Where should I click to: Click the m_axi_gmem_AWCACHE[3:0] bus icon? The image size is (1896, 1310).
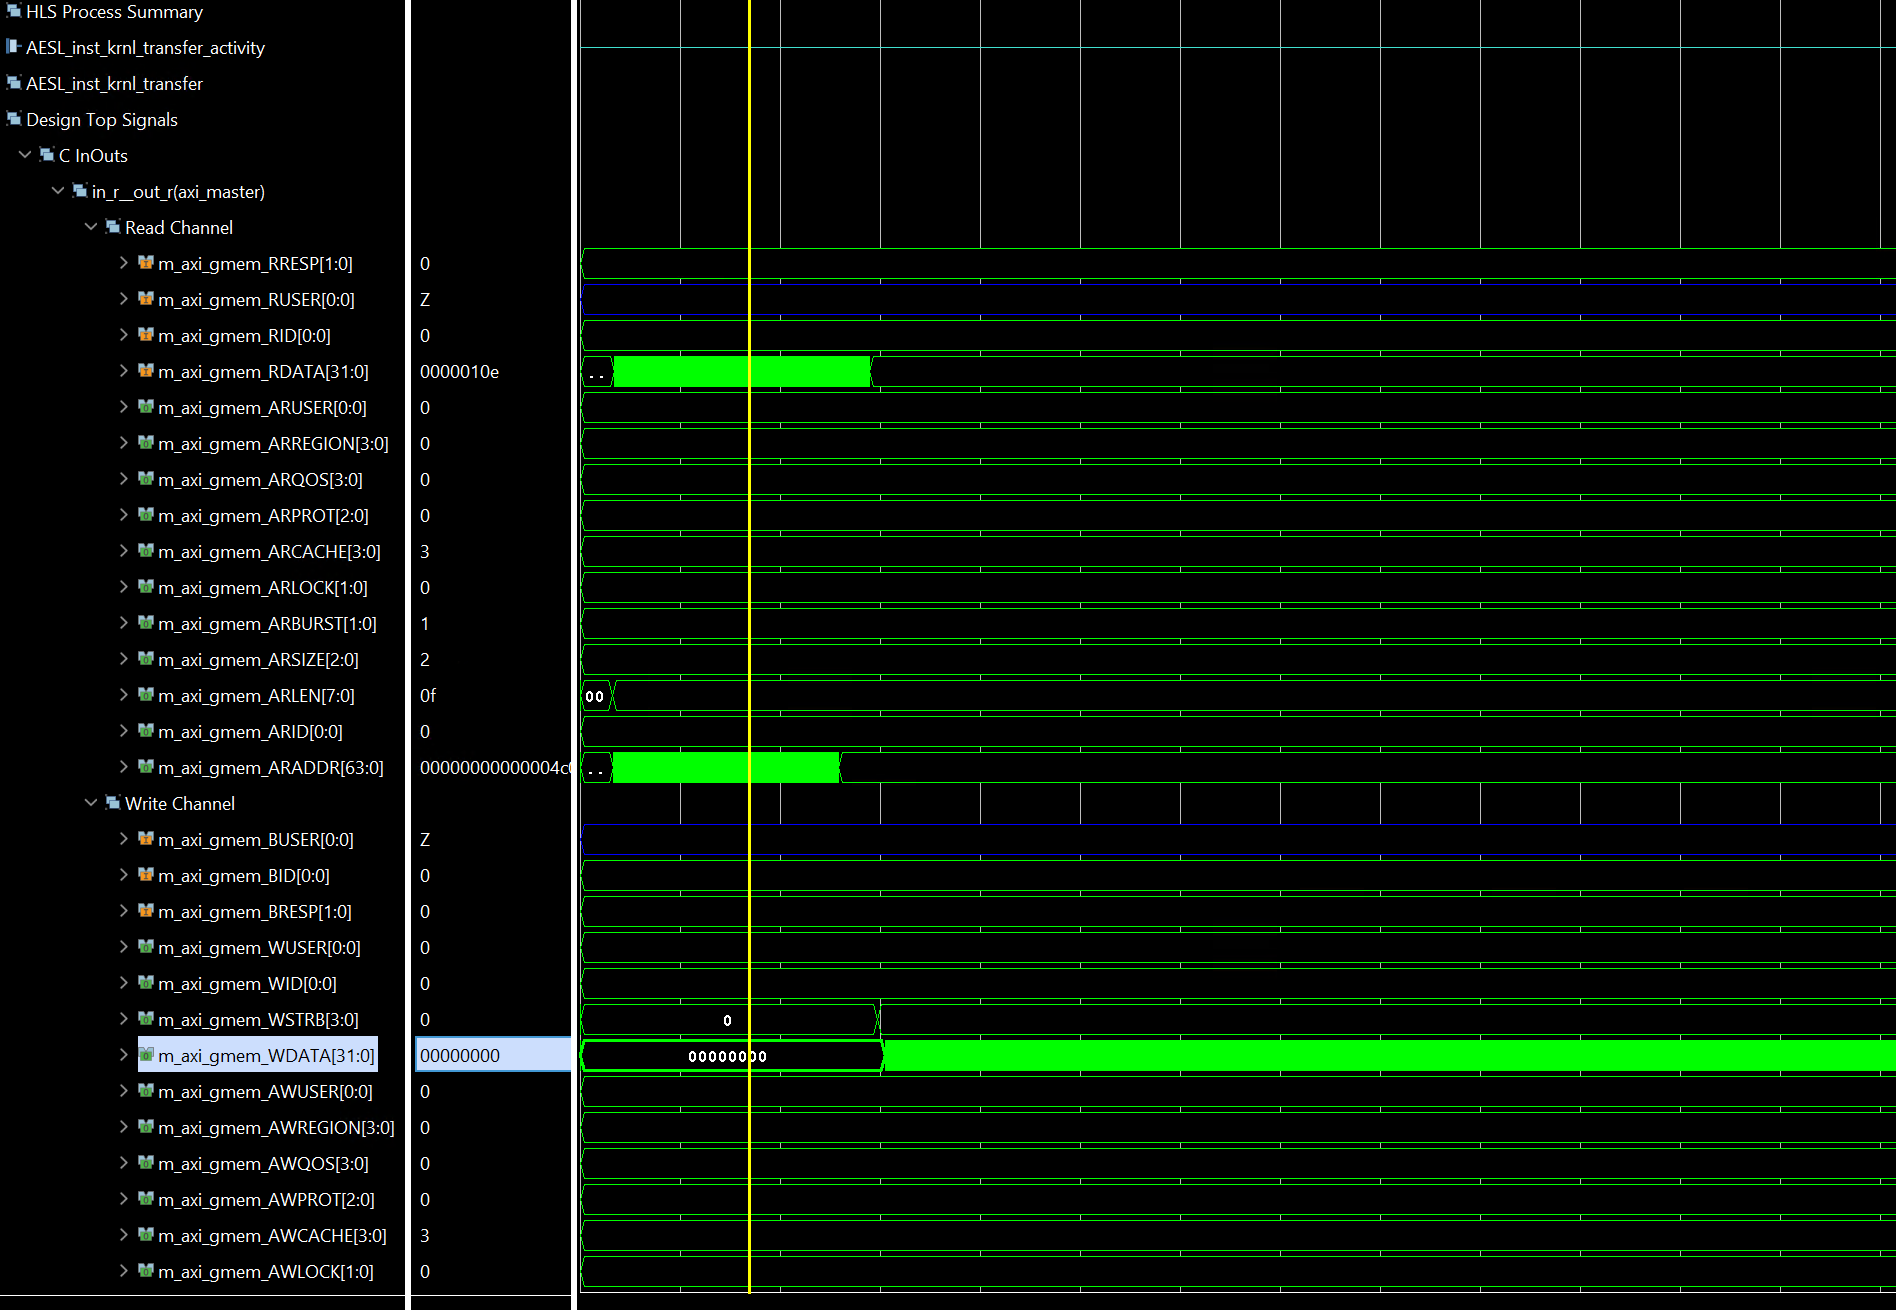pyautogui.click(x=146, y=1235)
